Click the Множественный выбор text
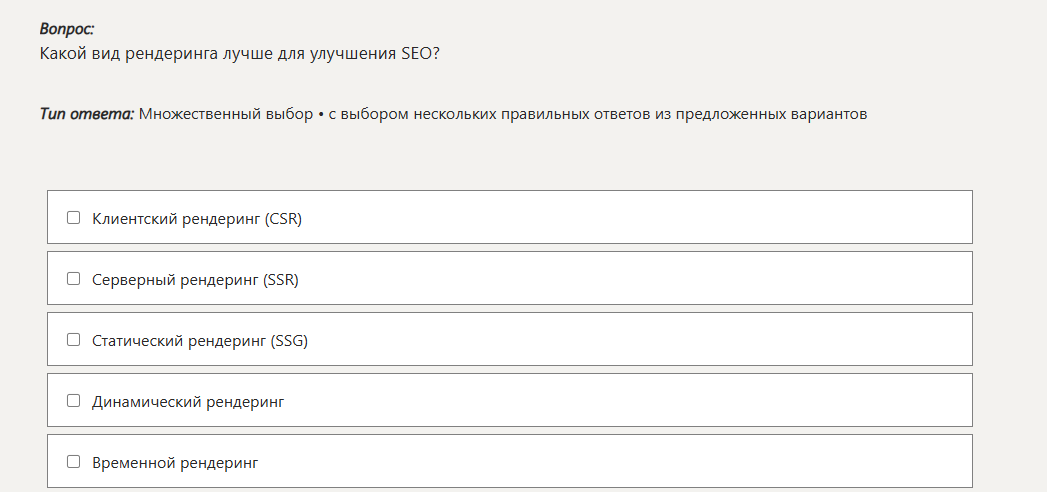Image resolution: width=1047 pixels, height=492 pixels. (225, 114)
